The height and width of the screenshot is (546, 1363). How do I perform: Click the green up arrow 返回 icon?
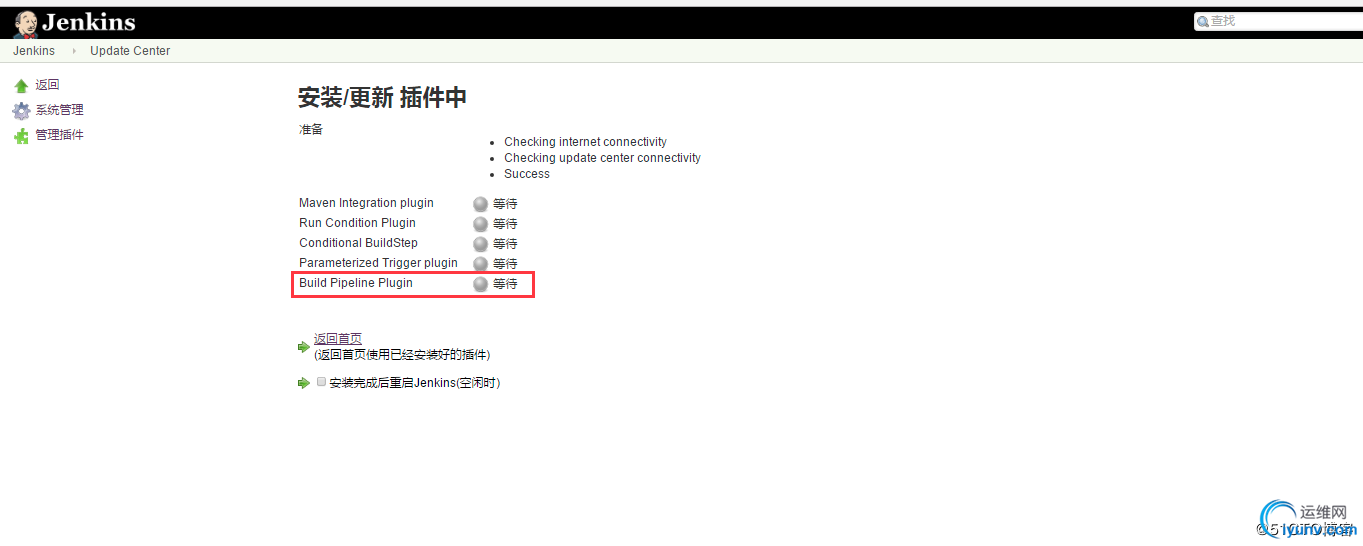[21, 86]
